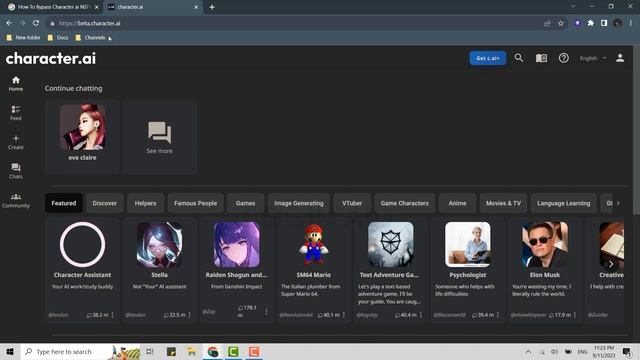This screenshot has width=640, height=360.
Task: Show more category tabs with right arrow
Action: 618,203
